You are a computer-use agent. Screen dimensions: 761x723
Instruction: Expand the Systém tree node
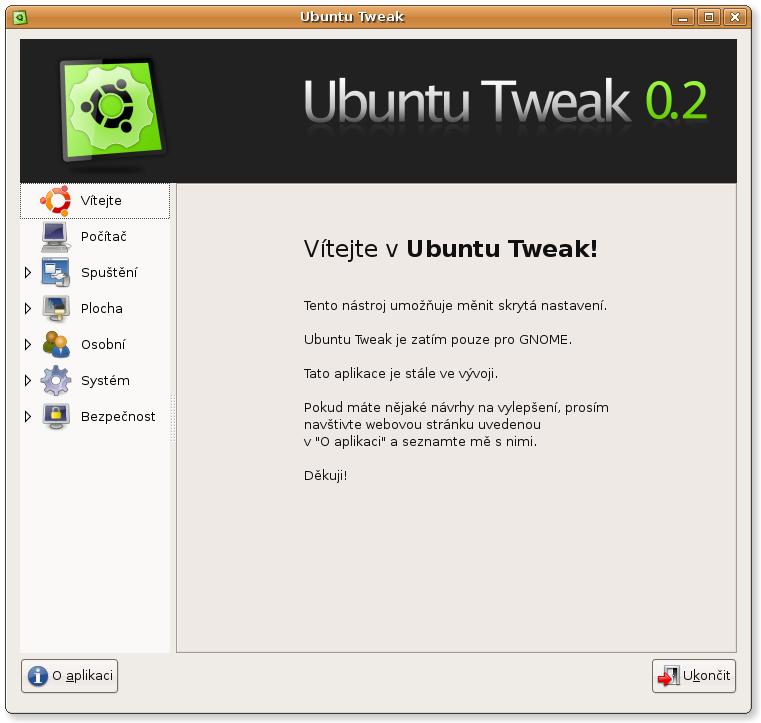(x=28, y=380)
